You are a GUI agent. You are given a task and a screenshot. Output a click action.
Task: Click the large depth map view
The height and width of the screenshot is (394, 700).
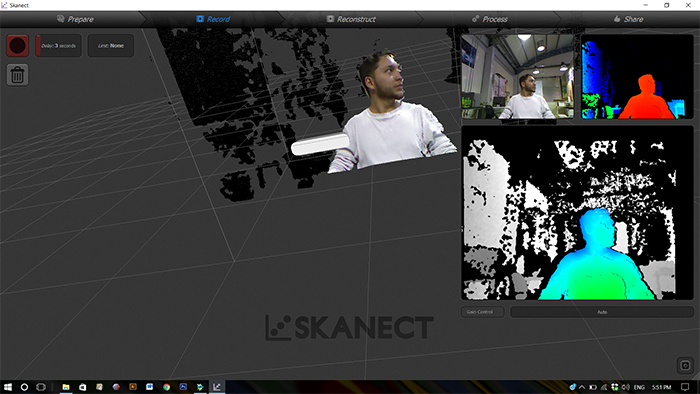(577, 213)
